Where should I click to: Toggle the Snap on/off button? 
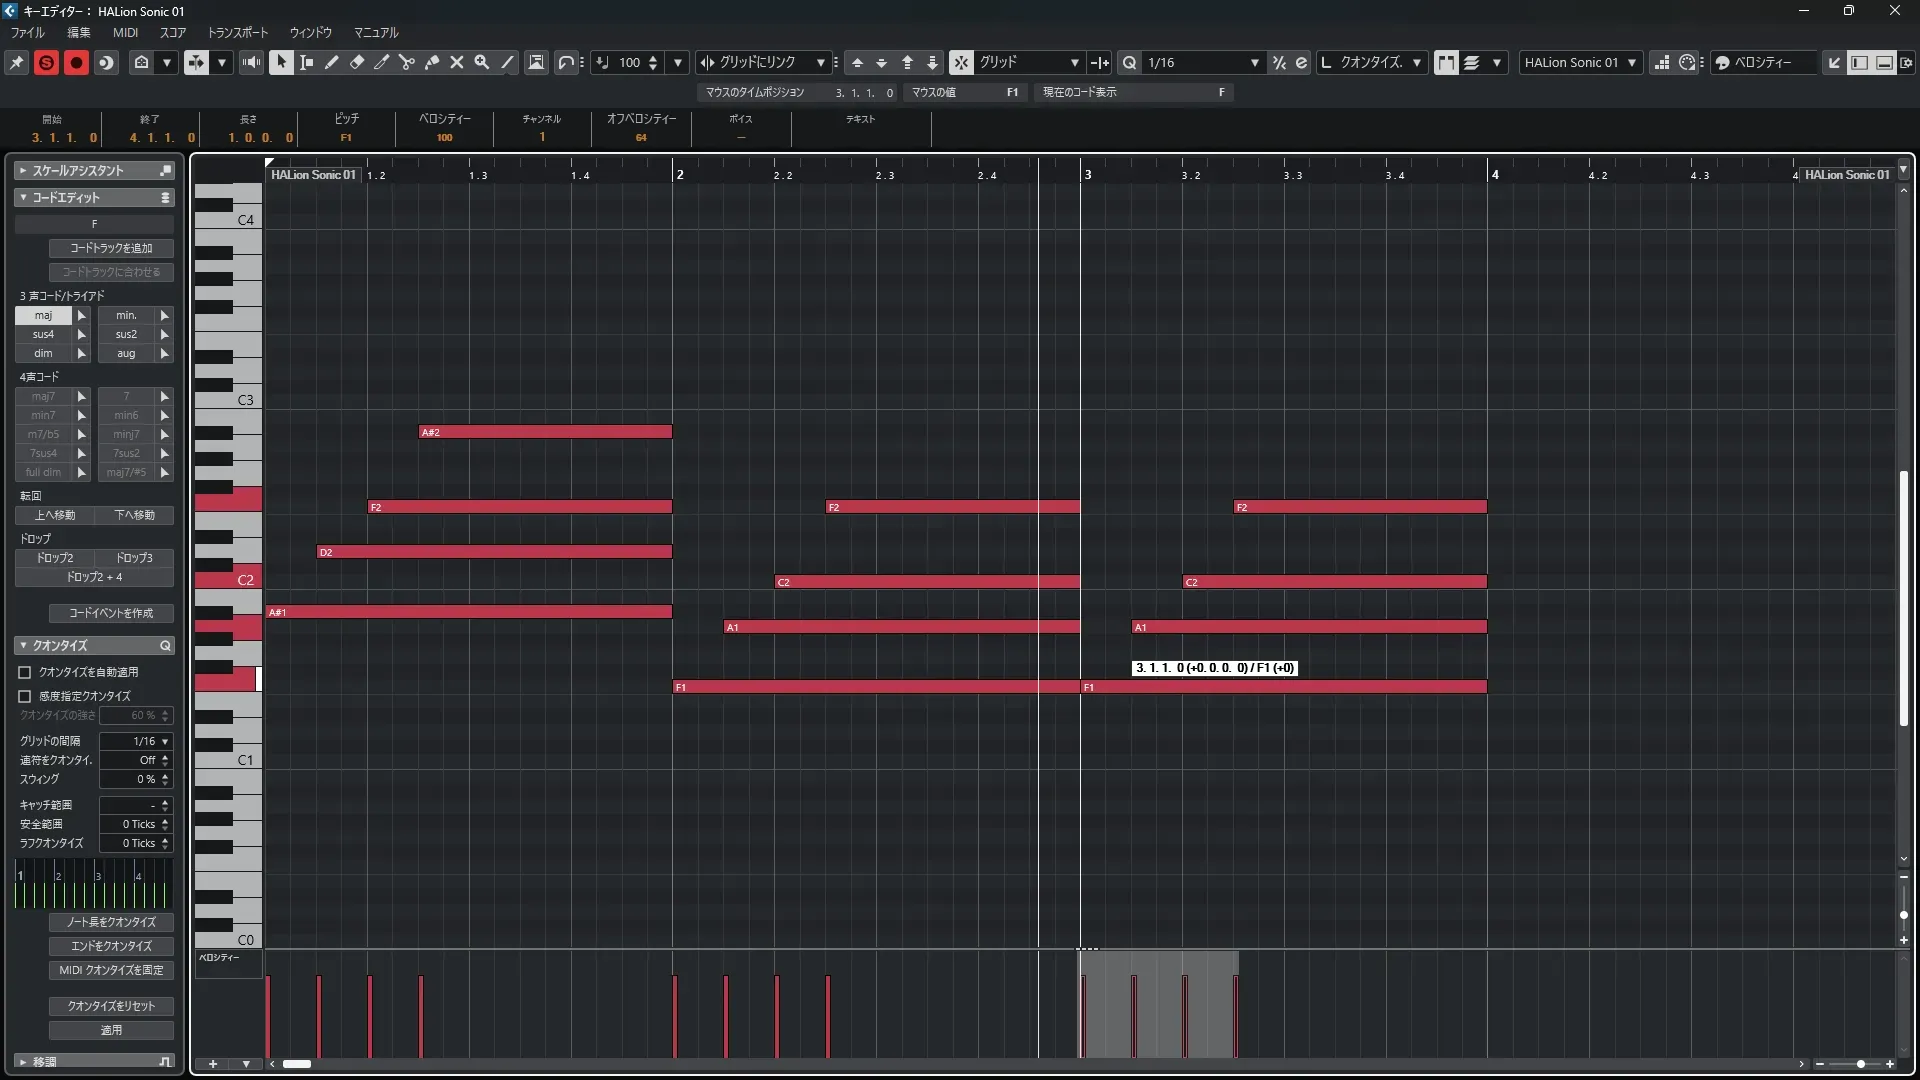coord(960,62)
